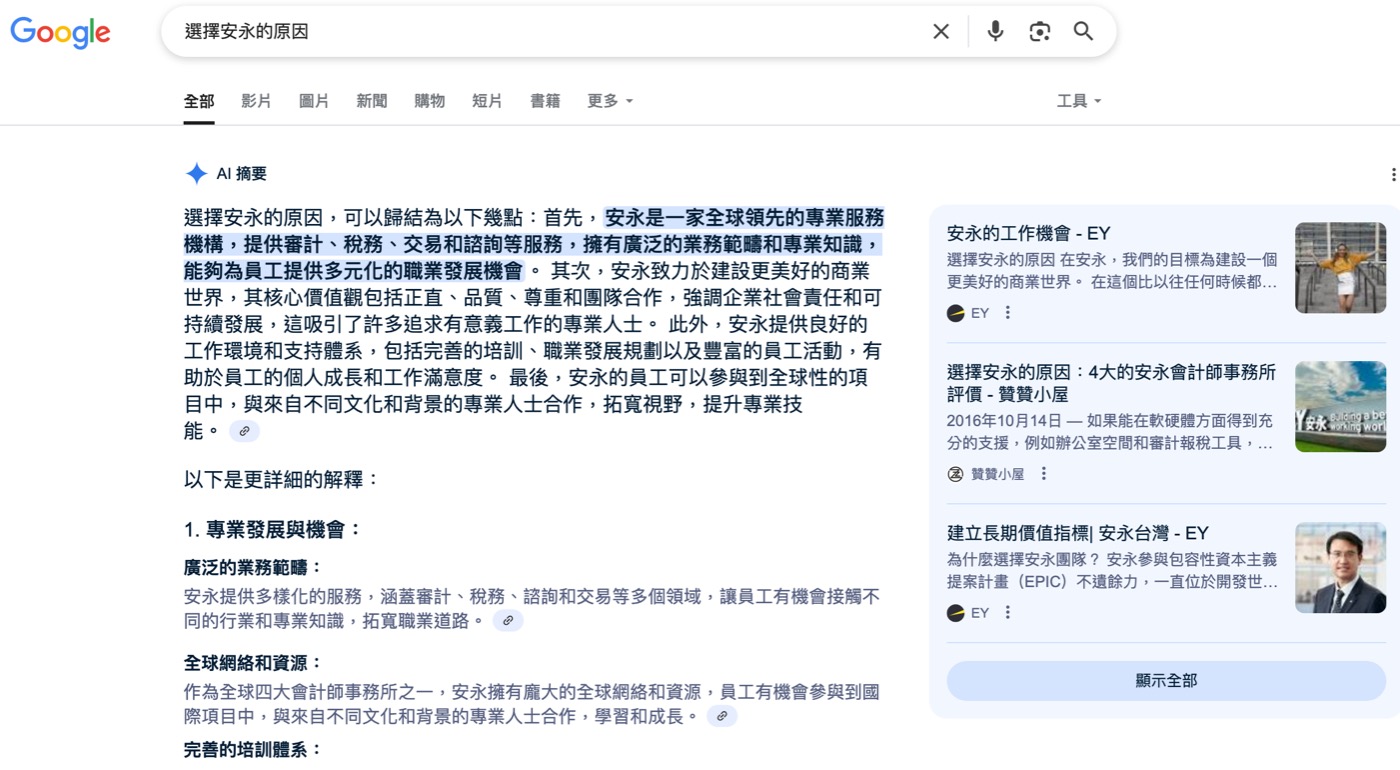Click date text 2016年10月14日
1400x770 pixels.
[x=1003, y=420]
